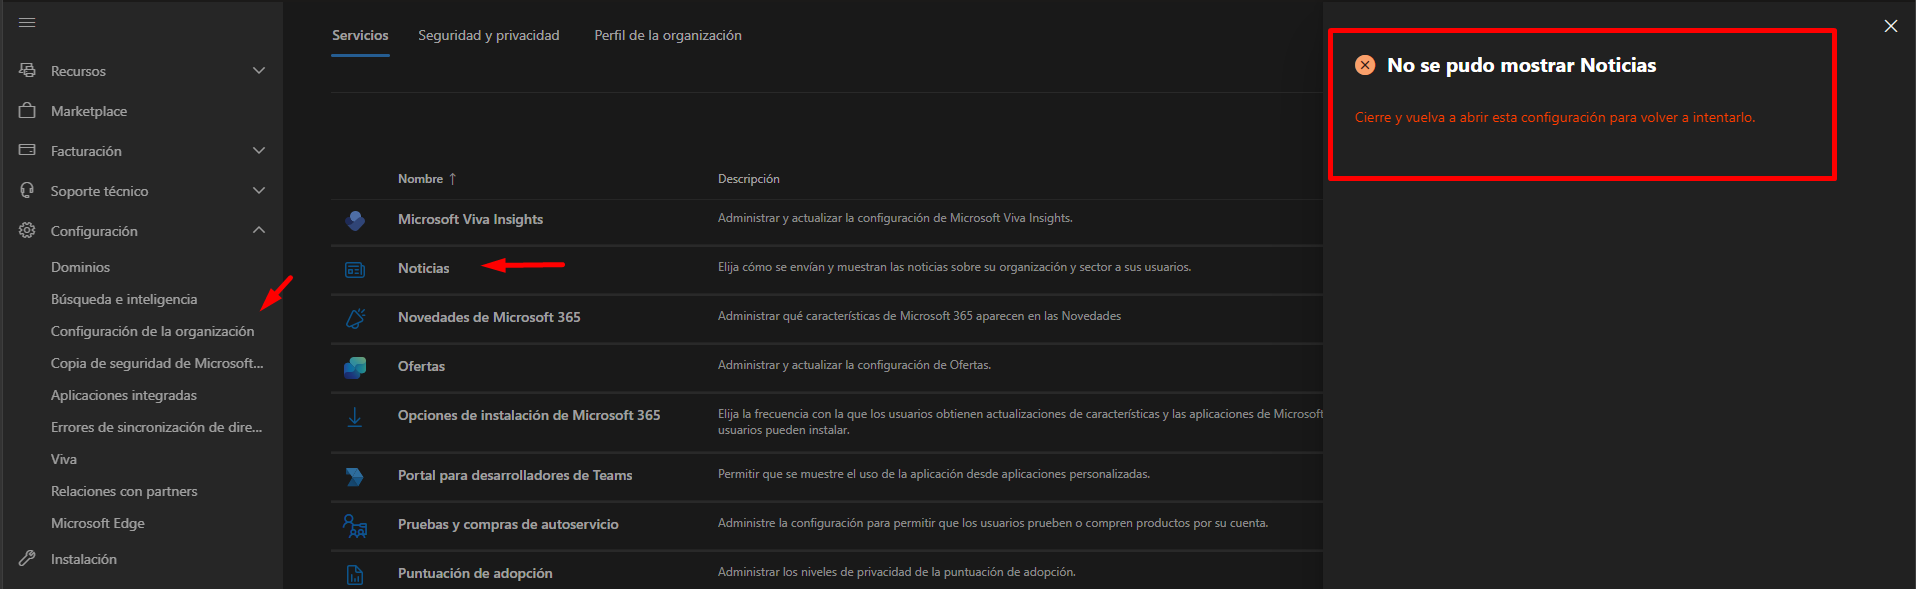Sort the list by the Nombre column
Image resolution: width=1916 pixels, height=589 pixels.
pyautogui.click(x=427, y=179)
